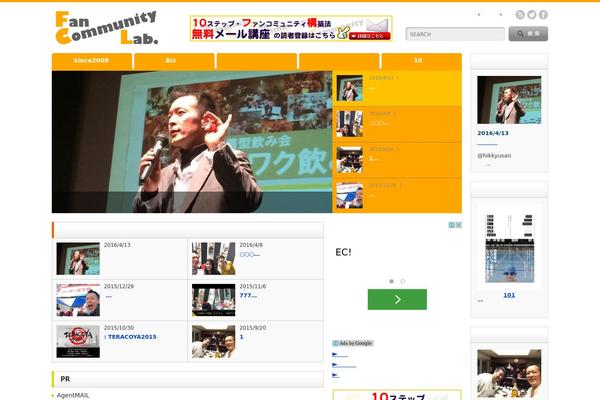Open the third ad link under Ads by Google
600x400 pixels.
click(x=336, y=376)
